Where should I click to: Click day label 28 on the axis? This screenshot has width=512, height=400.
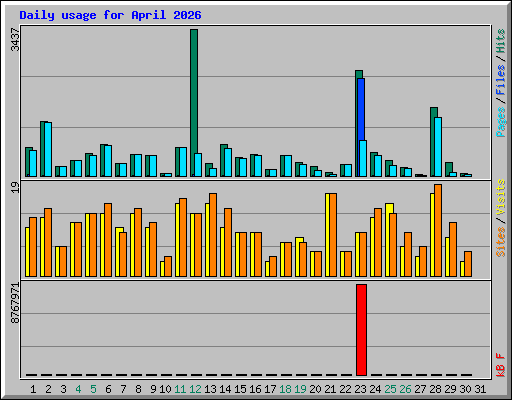(435, 389)
